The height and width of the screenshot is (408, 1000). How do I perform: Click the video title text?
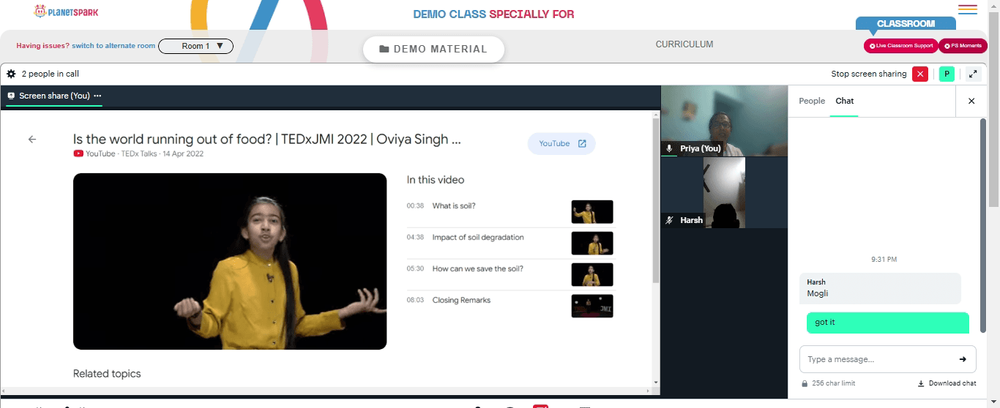tap(267, 140)
